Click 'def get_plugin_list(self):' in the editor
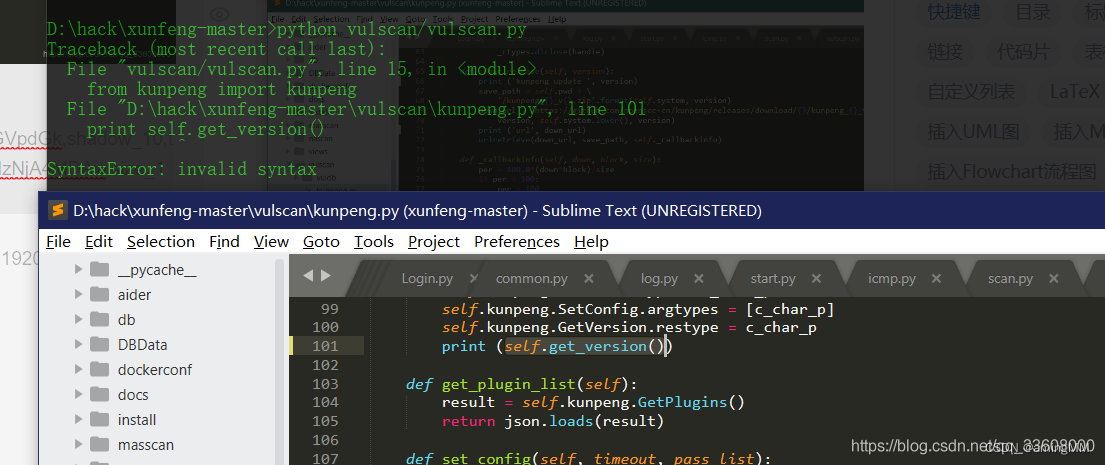The image size is (1105, 465). coord(521,384)
